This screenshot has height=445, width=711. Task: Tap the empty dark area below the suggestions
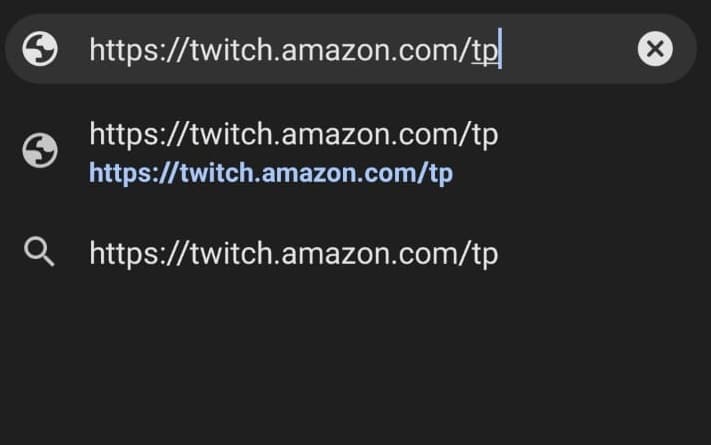tap(356, 363)
